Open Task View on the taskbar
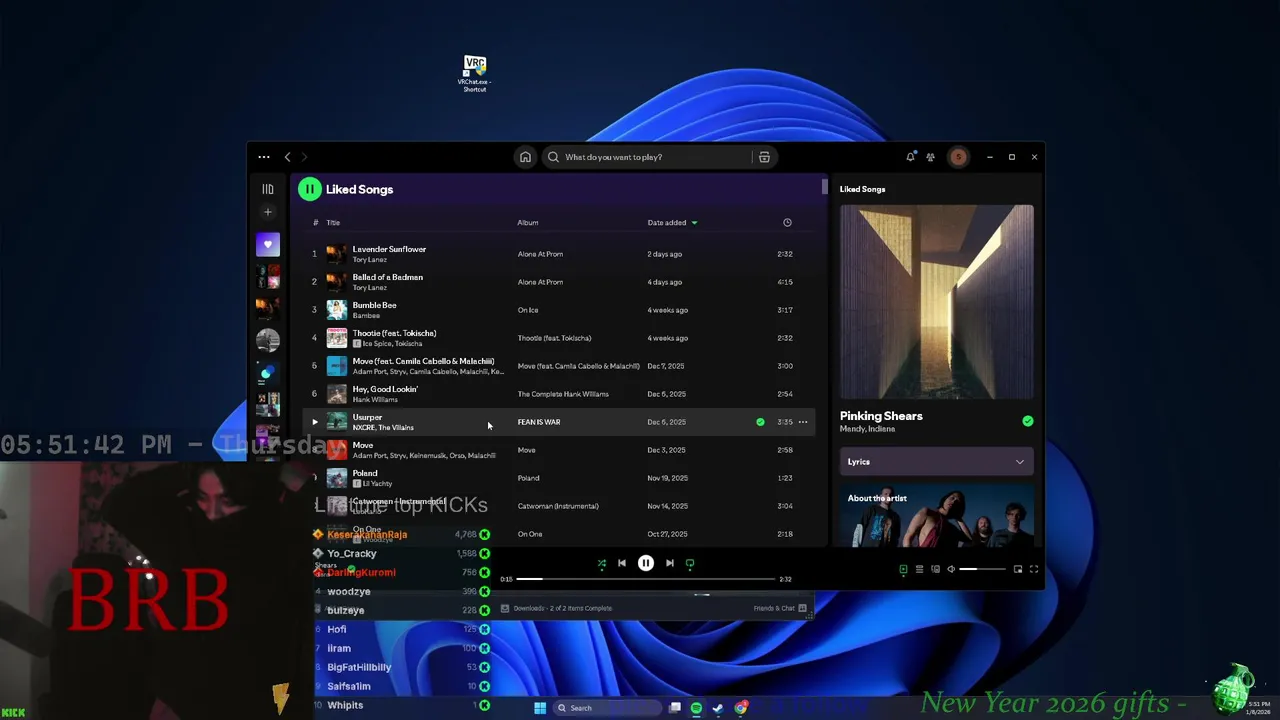This screenshot has height=720, width=1280. (675, 708)
